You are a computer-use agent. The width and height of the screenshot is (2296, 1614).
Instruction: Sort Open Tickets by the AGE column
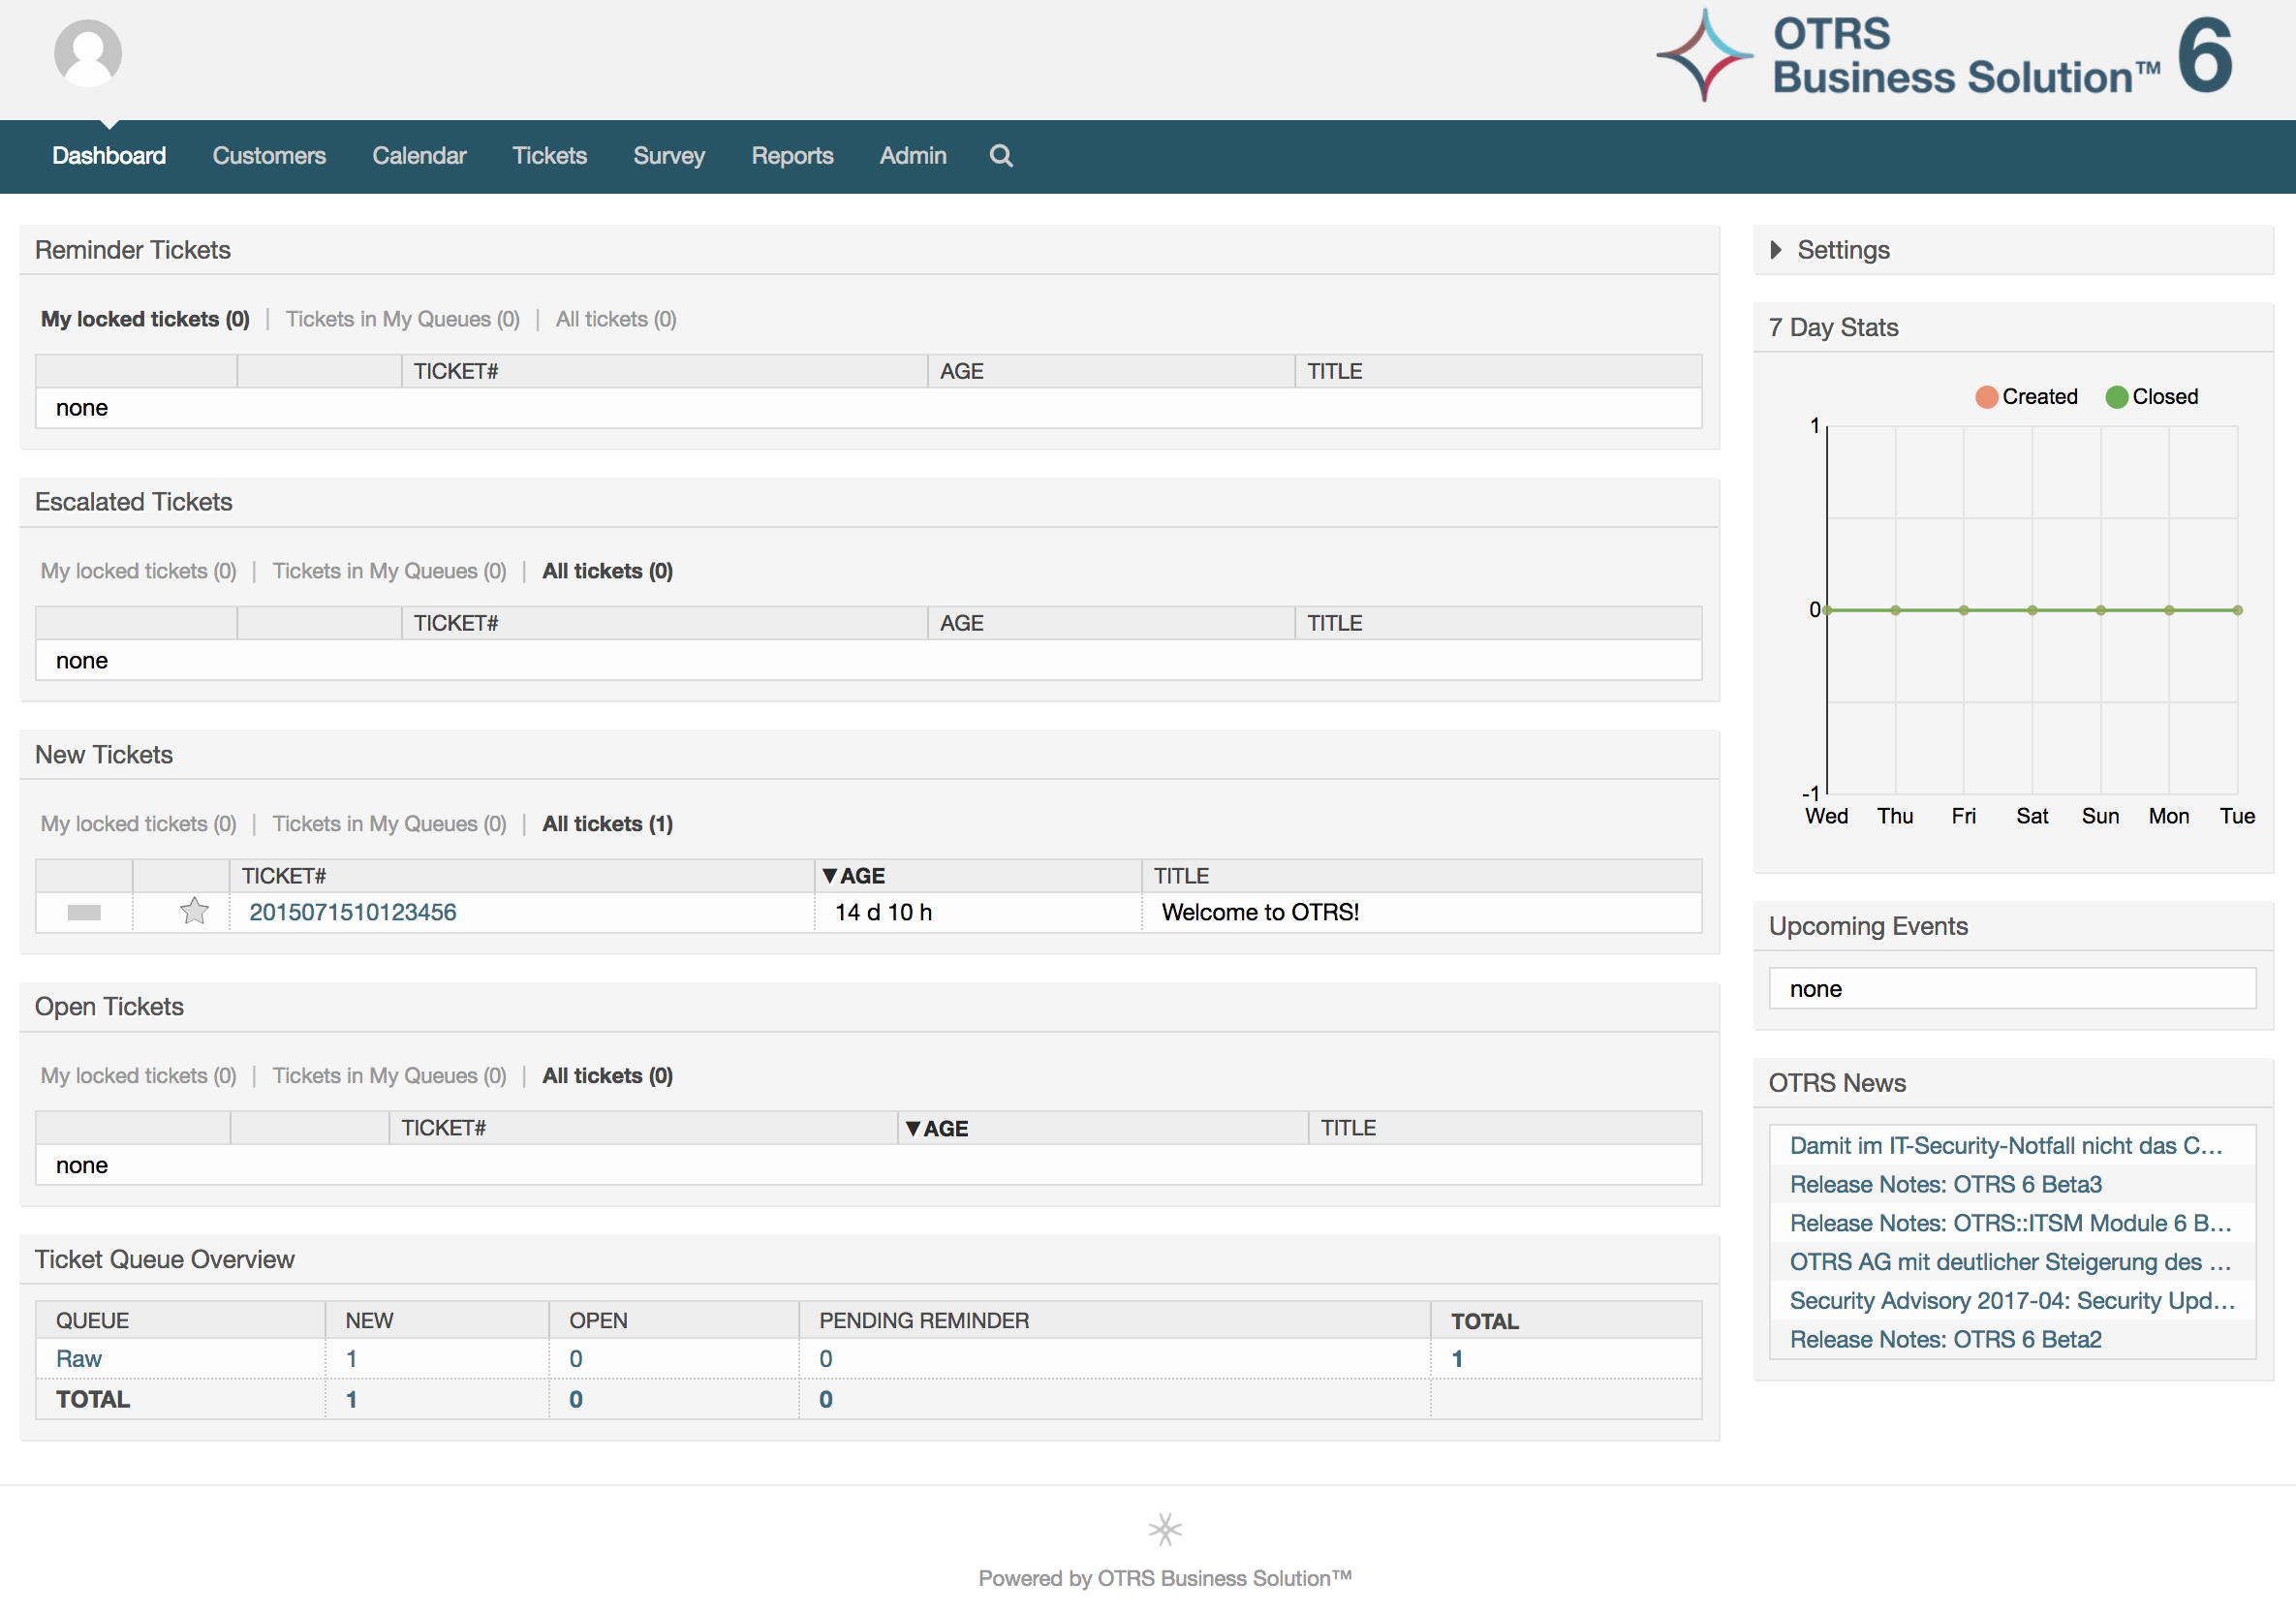tap(944, 1127)
